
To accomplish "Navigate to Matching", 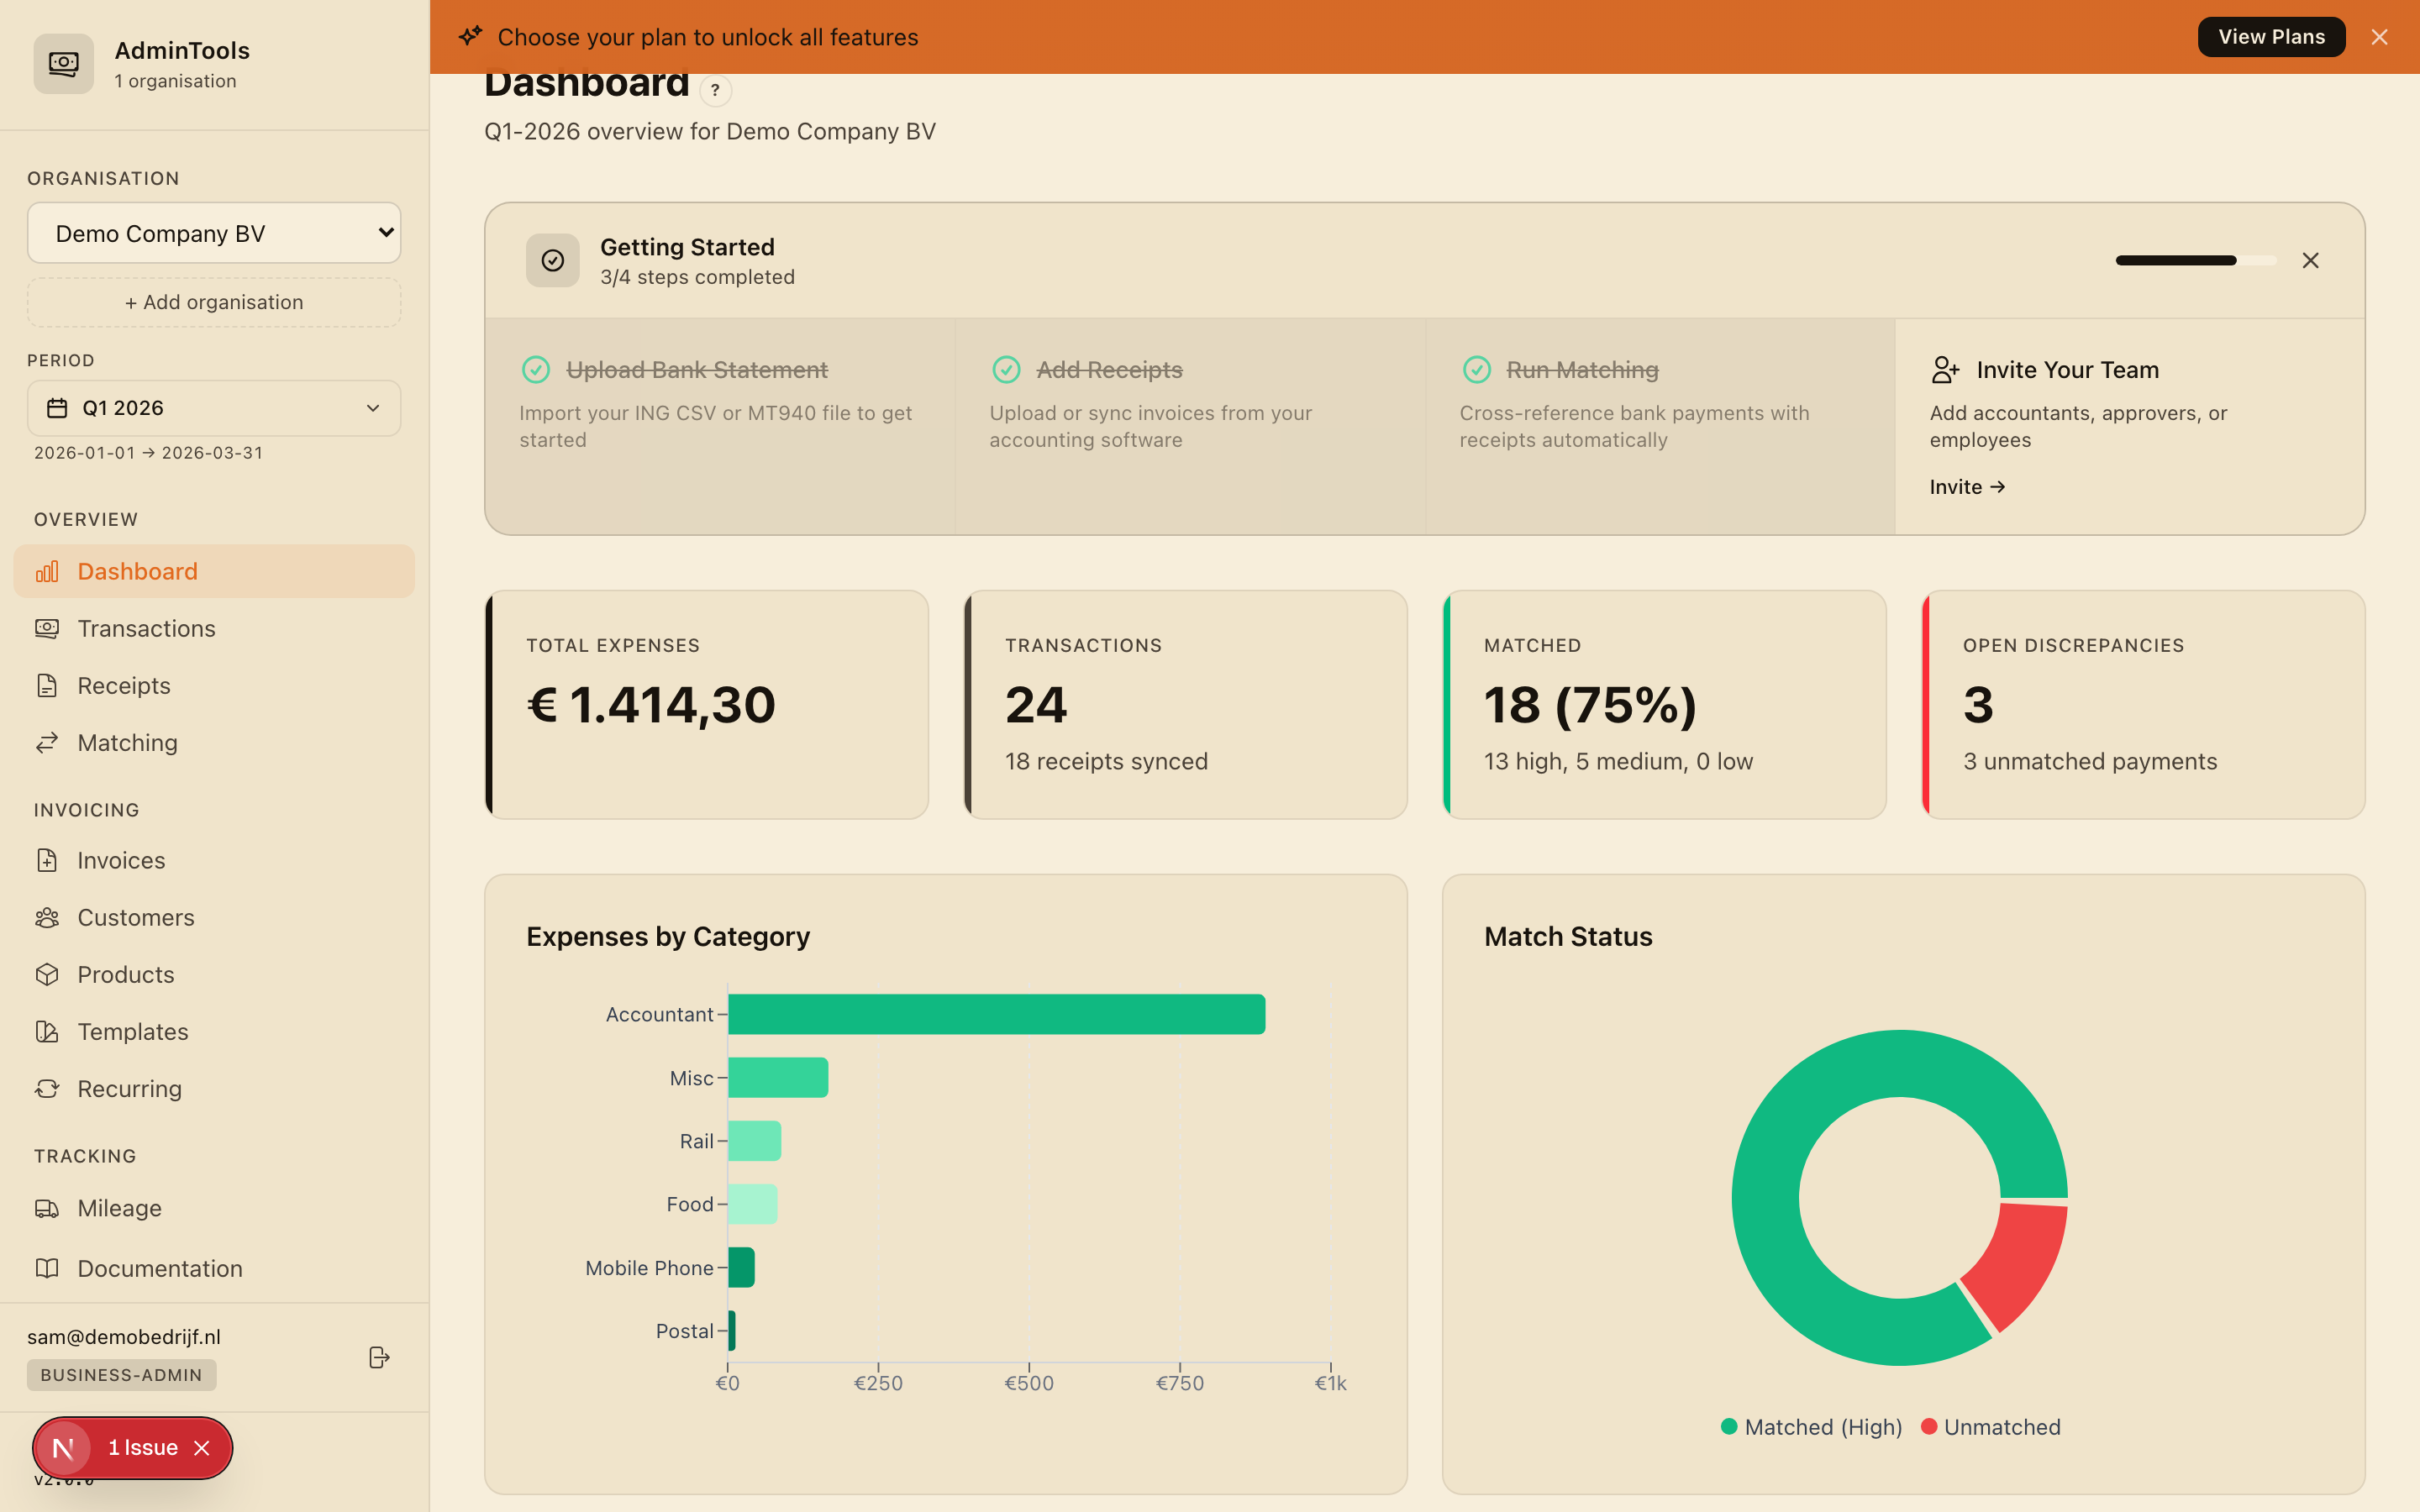I will pyautogui.click(x=214, y=742).
